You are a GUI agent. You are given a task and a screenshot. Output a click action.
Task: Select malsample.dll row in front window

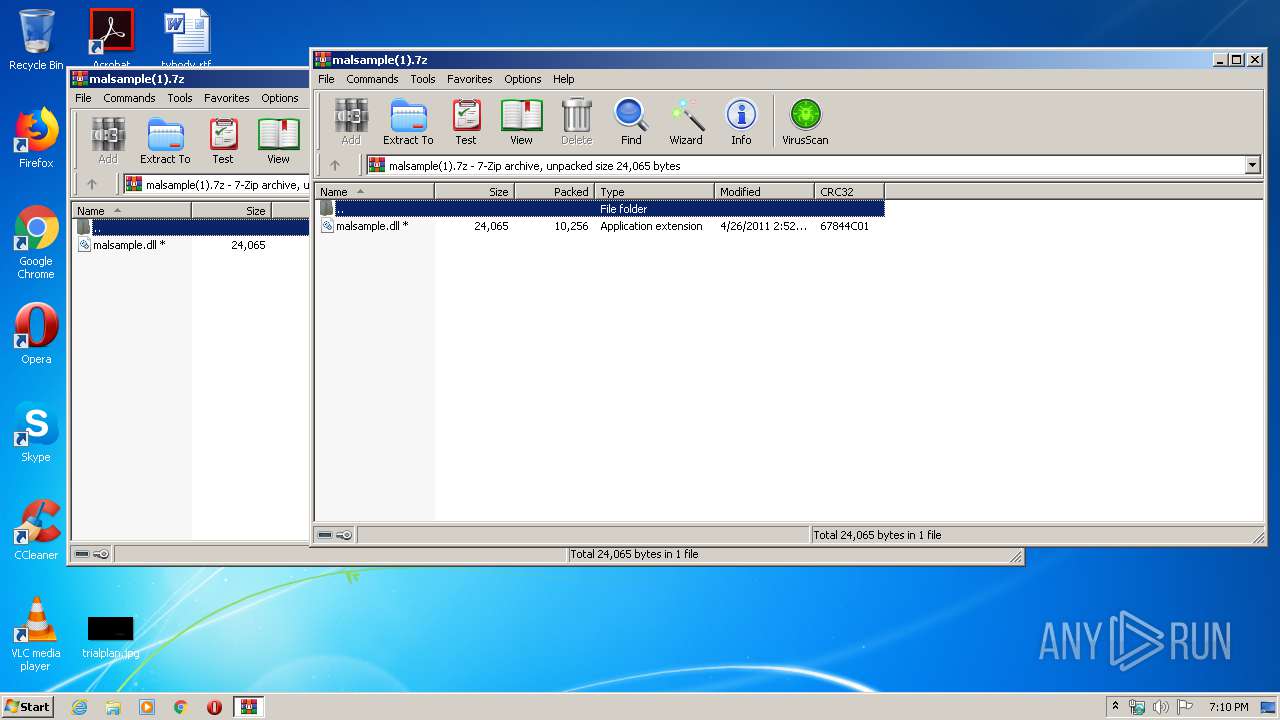click(600, 226)
